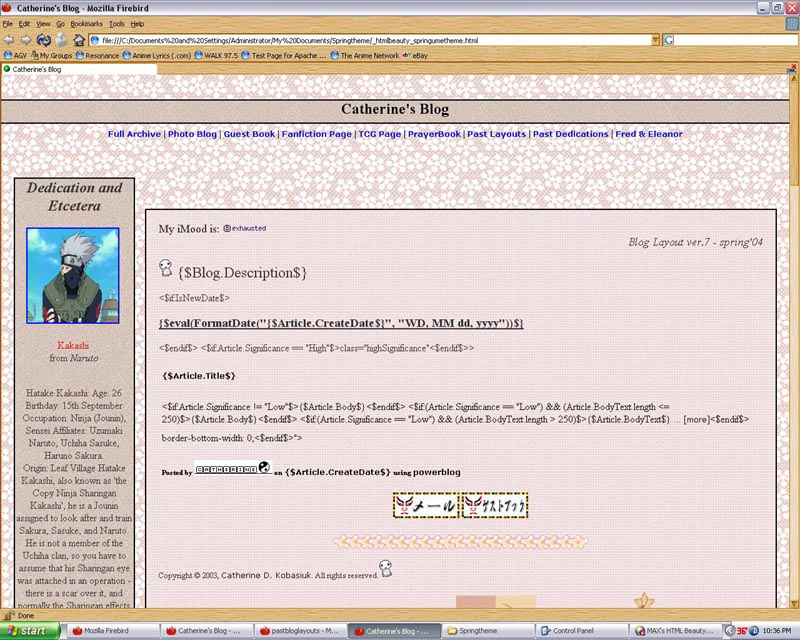
Task: Open the Edit menu
Action: click(24, 24)
